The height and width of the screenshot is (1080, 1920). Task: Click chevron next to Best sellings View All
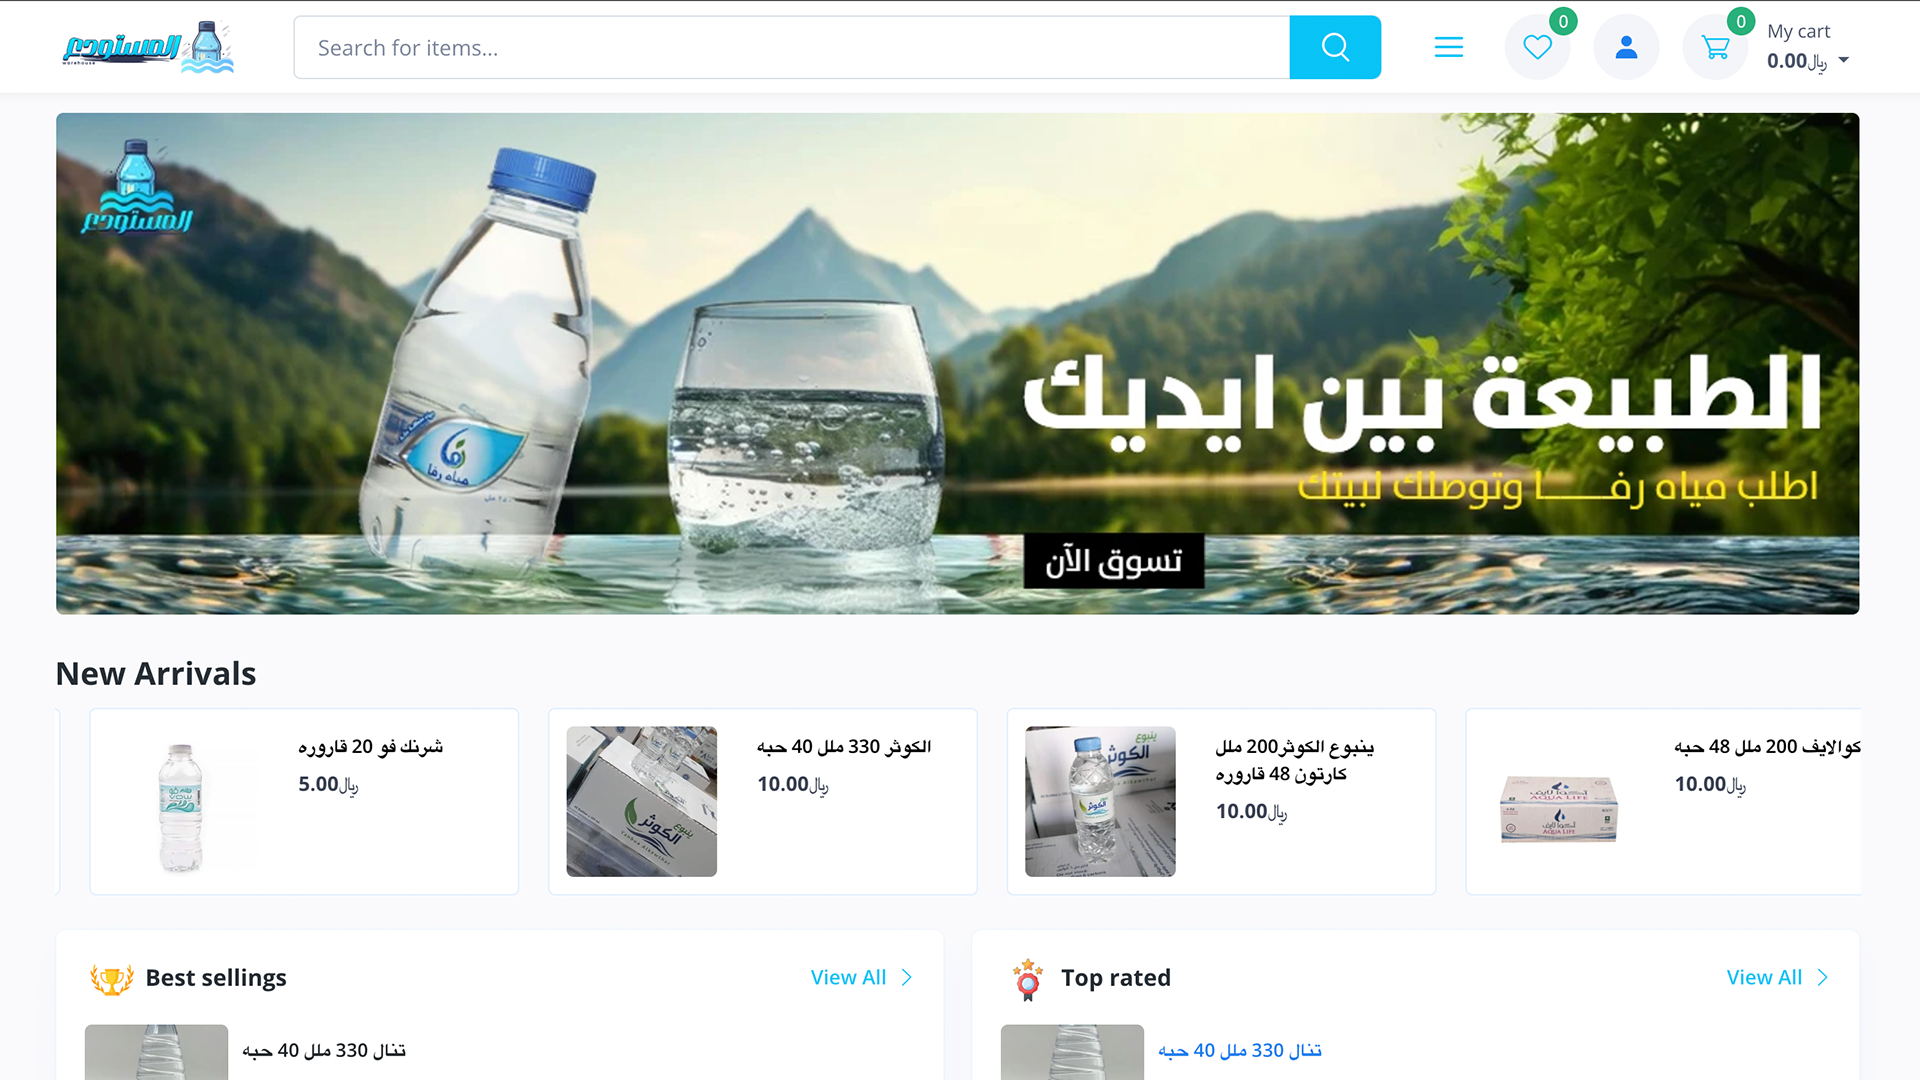pos(907,977)
